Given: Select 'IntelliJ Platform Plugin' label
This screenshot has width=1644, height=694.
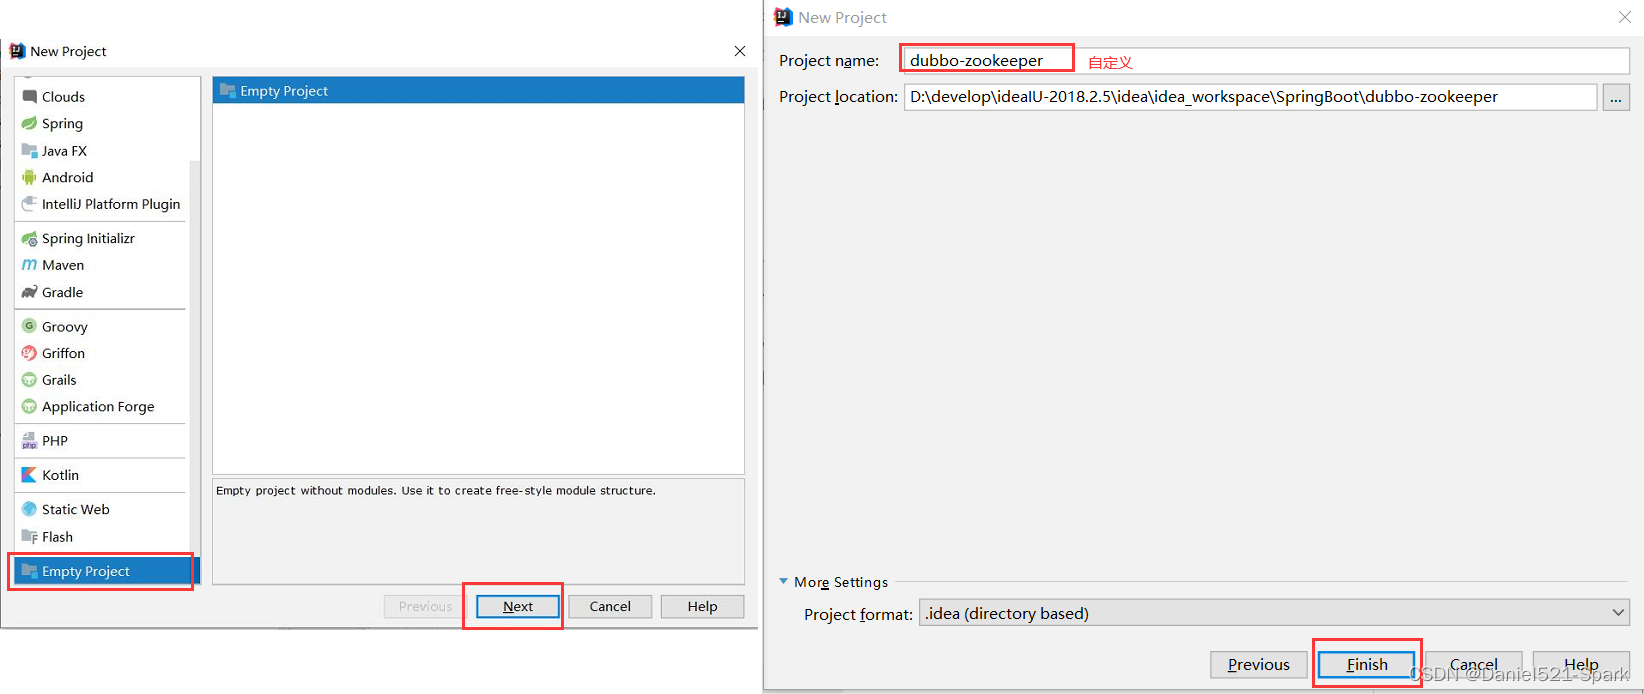Looking at the screenshot, I should click(111, 204).
